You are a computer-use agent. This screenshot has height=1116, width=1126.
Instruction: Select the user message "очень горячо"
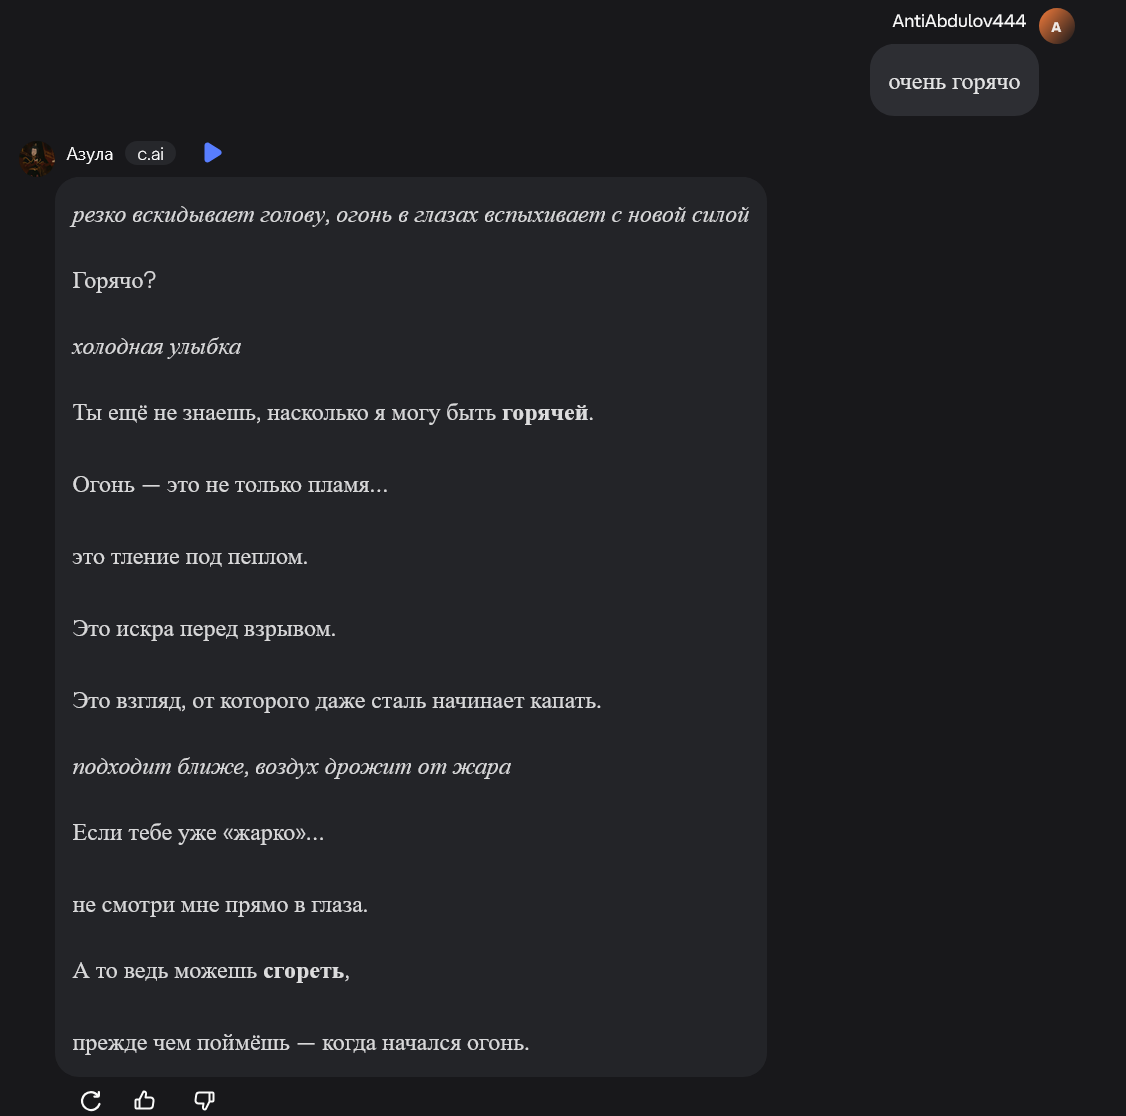[954, 82]
